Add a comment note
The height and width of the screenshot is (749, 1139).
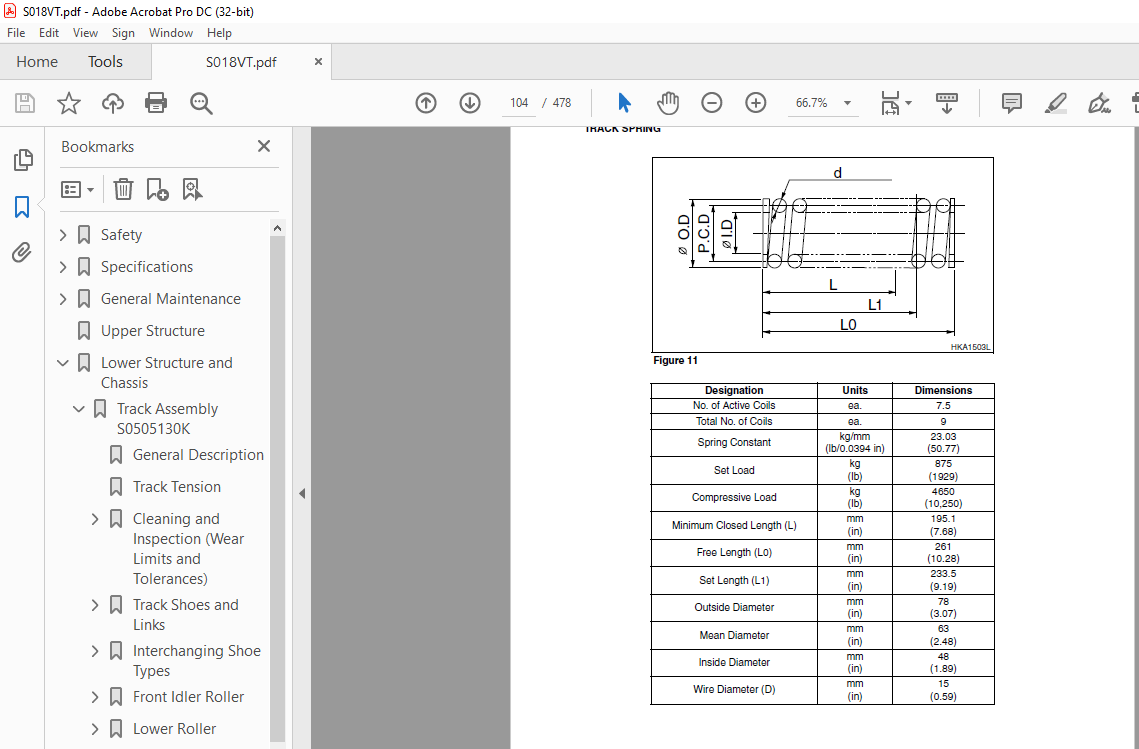pyautogui.click(x=1011, y=103)
